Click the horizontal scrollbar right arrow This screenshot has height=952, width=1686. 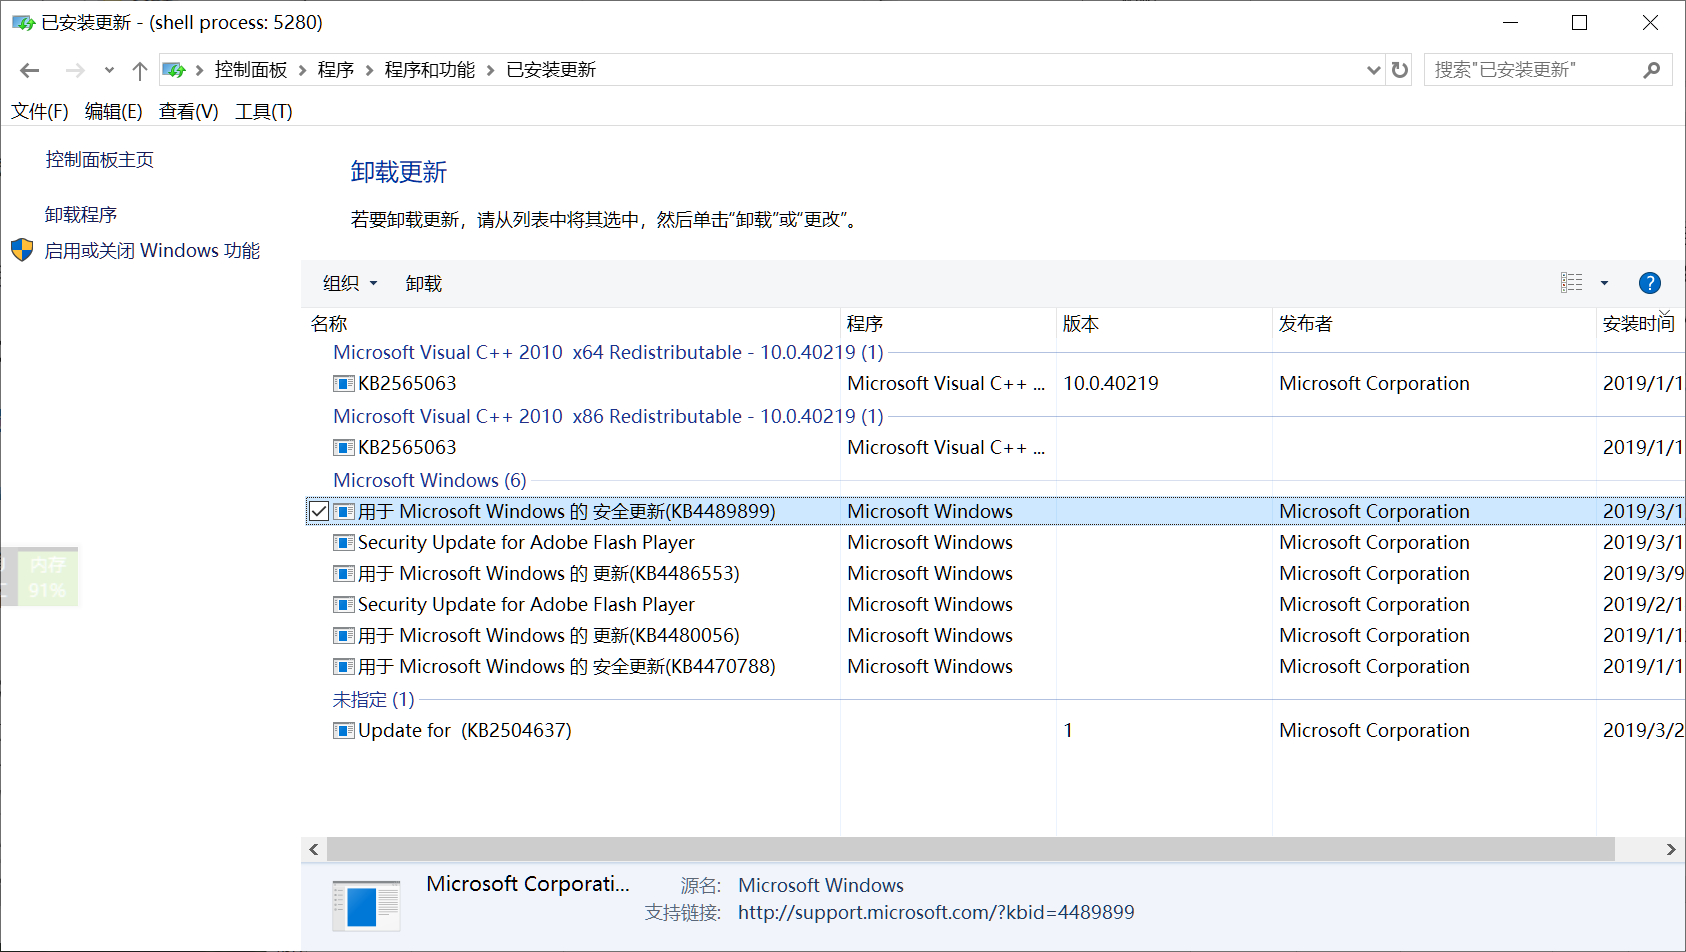tap(1670, 849)
